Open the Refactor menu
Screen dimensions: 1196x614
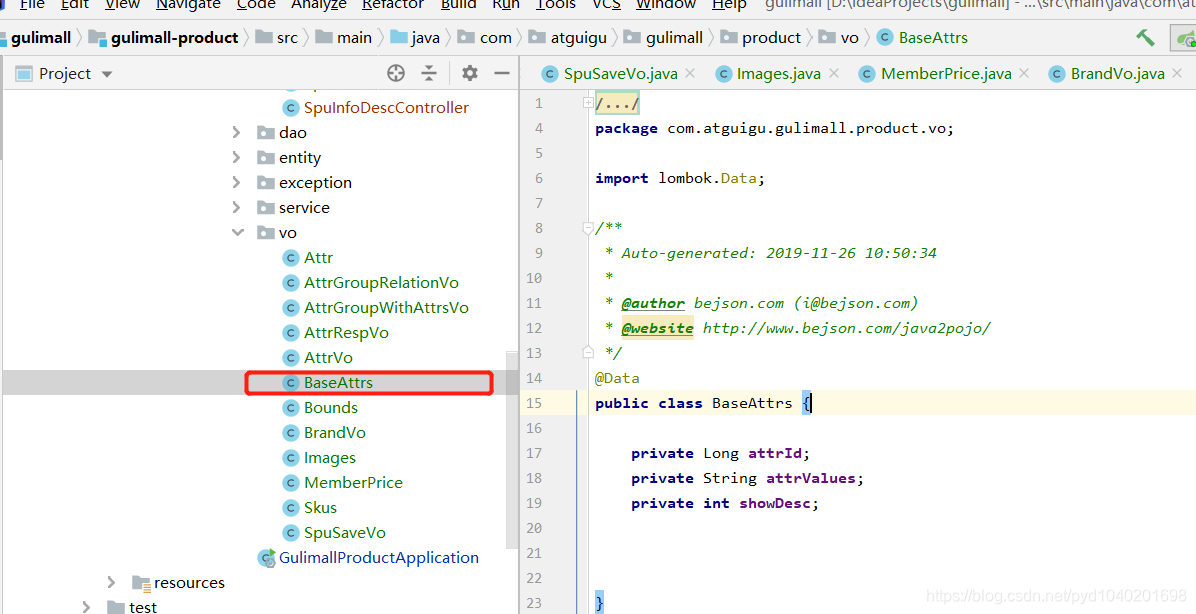click(394, 5)
